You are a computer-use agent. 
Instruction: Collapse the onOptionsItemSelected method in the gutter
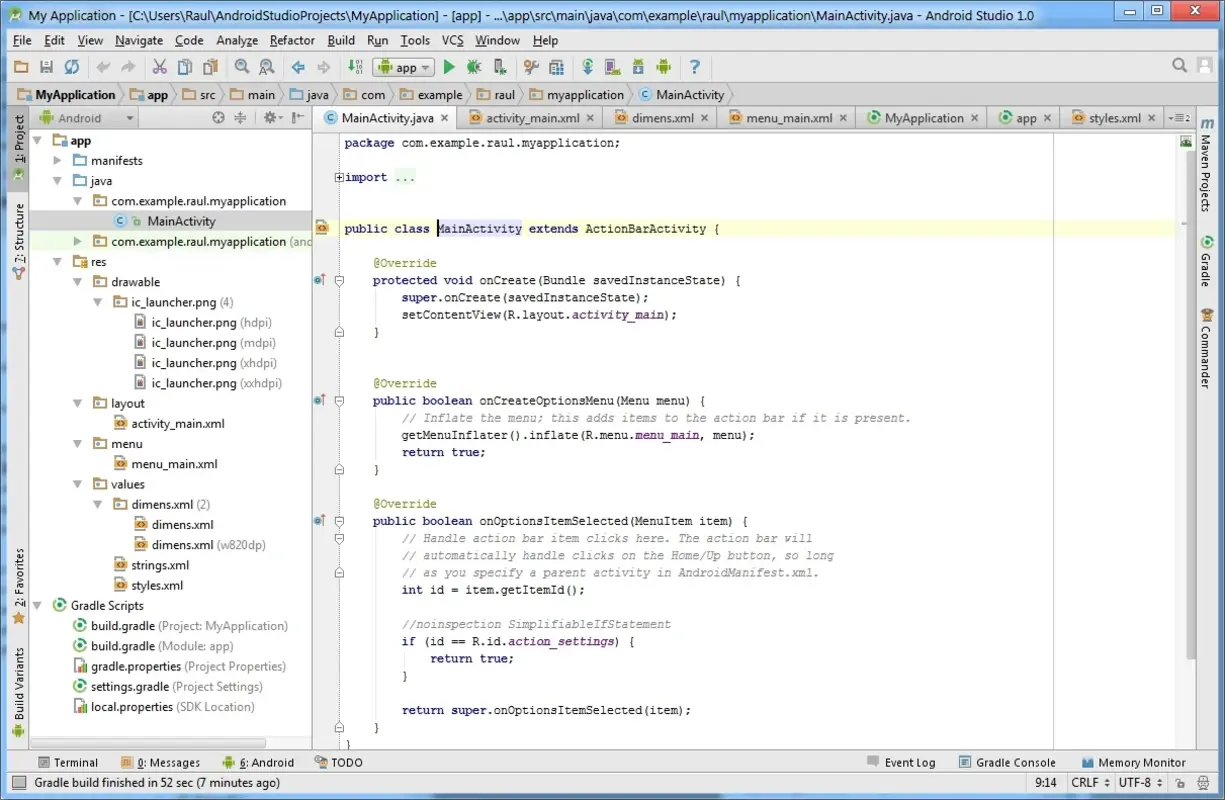point(339,523)
